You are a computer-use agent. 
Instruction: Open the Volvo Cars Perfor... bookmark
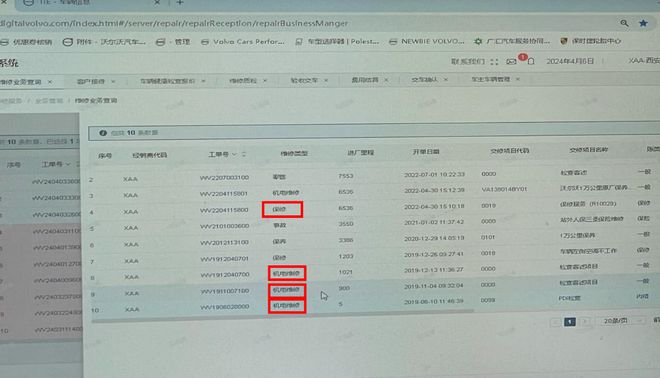tap(243, 42)
